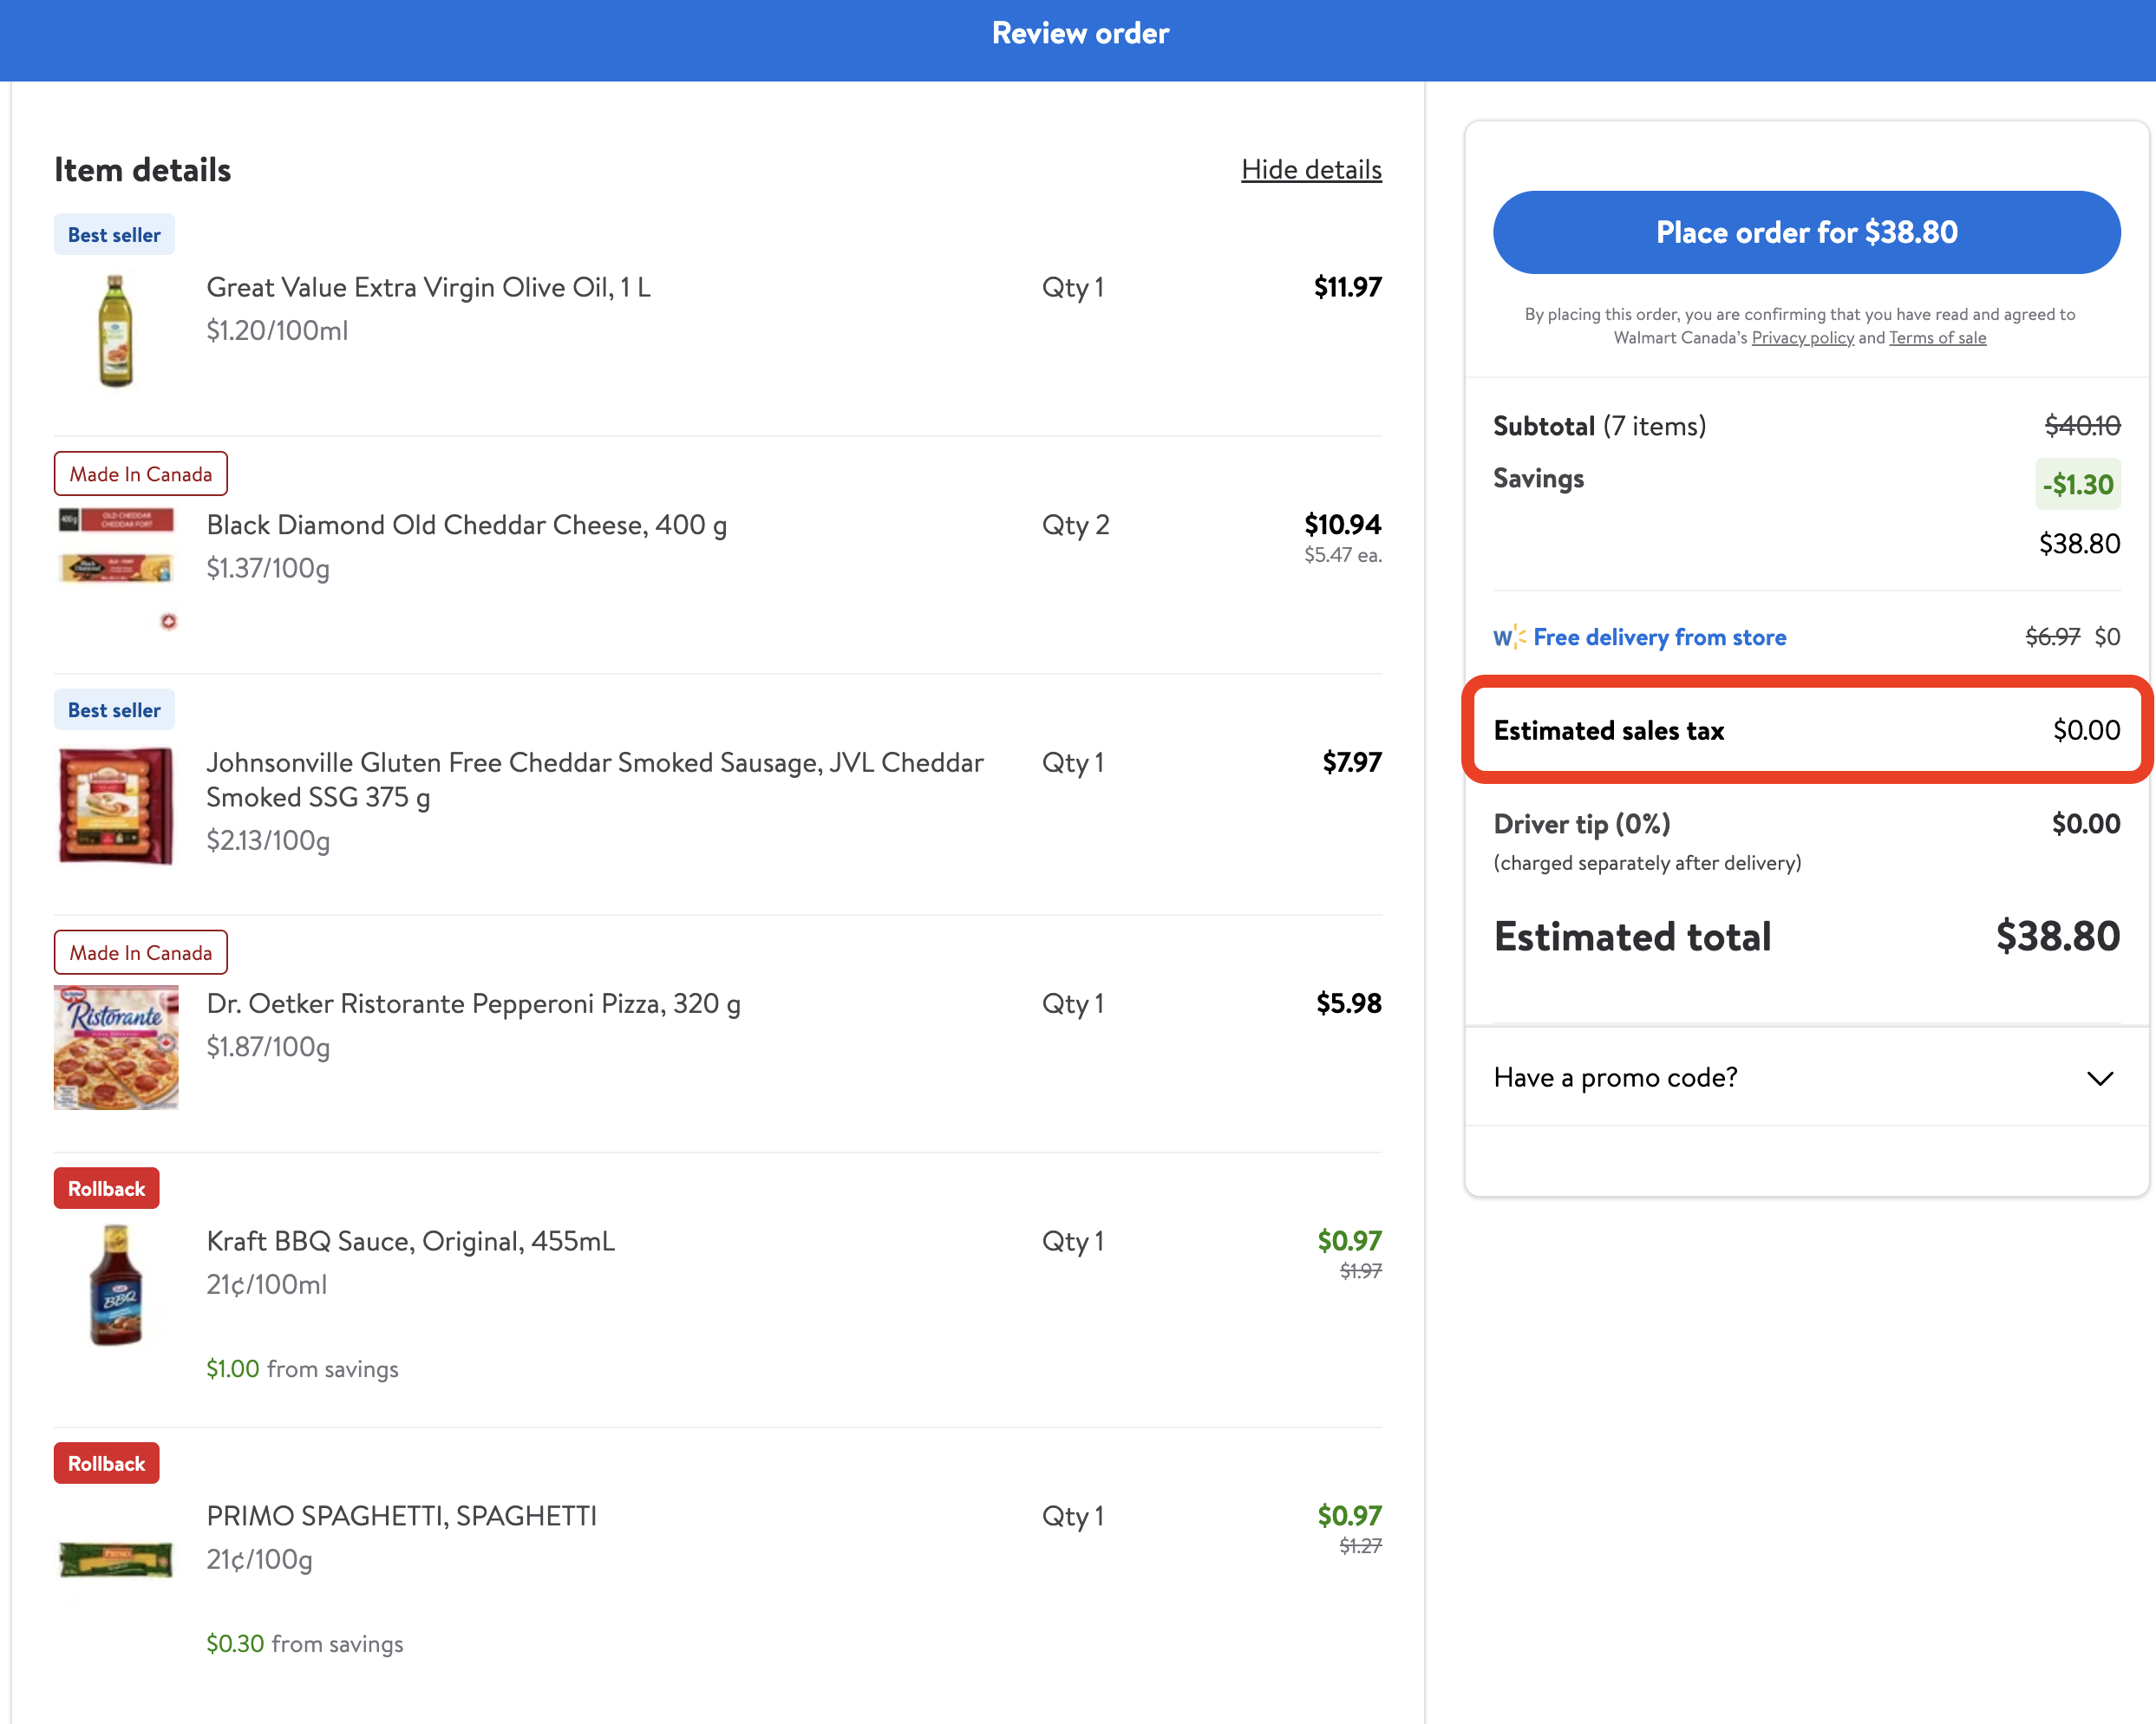Open the Terms of sale link

point(1937,338)
